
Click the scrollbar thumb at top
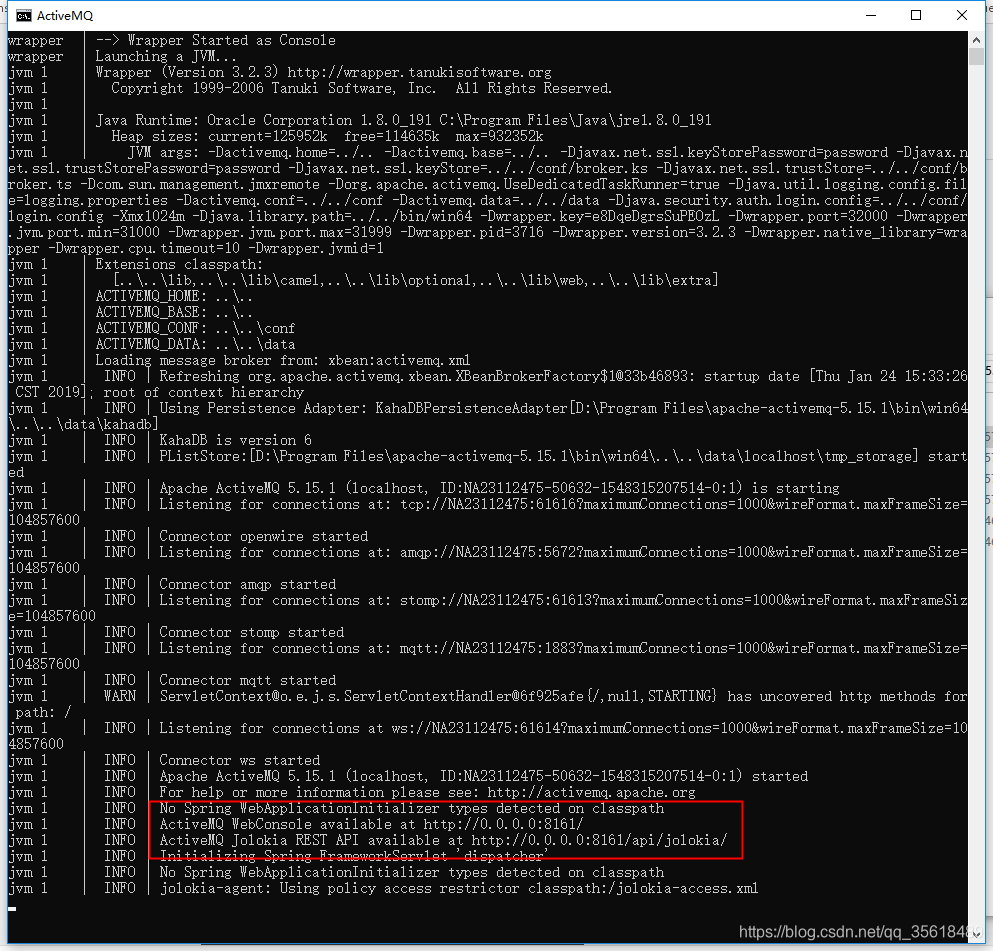click(976, 56)
